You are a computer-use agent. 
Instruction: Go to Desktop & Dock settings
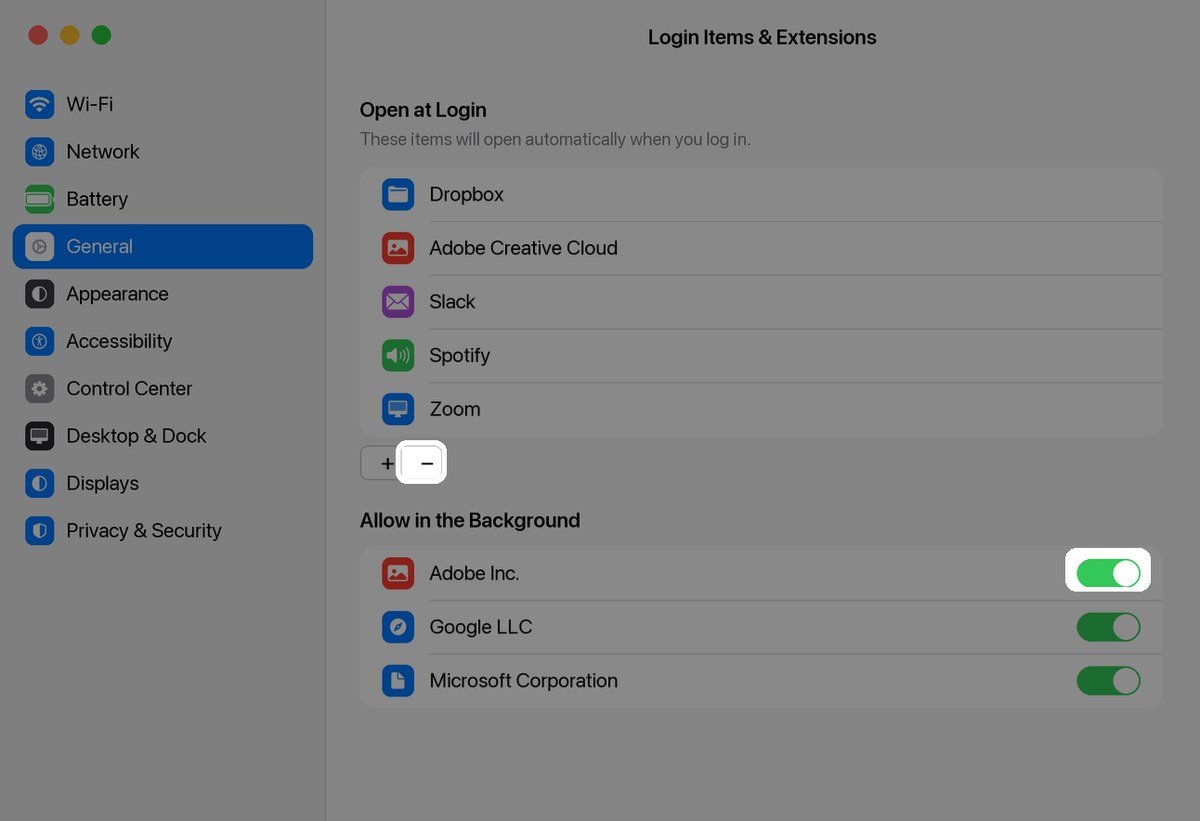(x=163, y=436)
